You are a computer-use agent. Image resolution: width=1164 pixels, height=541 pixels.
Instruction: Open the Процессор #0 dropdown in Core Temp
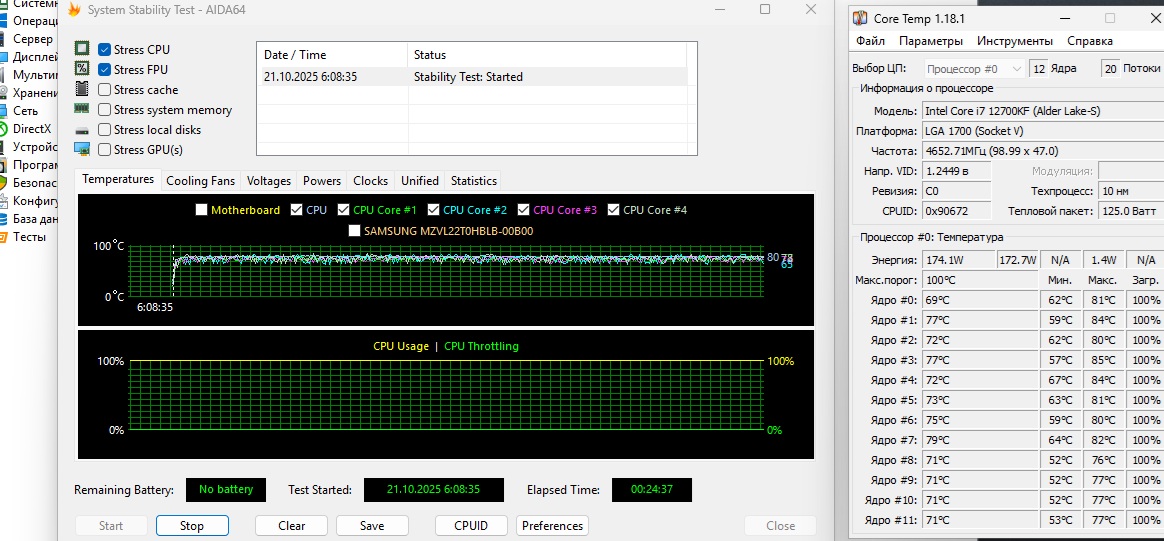point(975,69)
